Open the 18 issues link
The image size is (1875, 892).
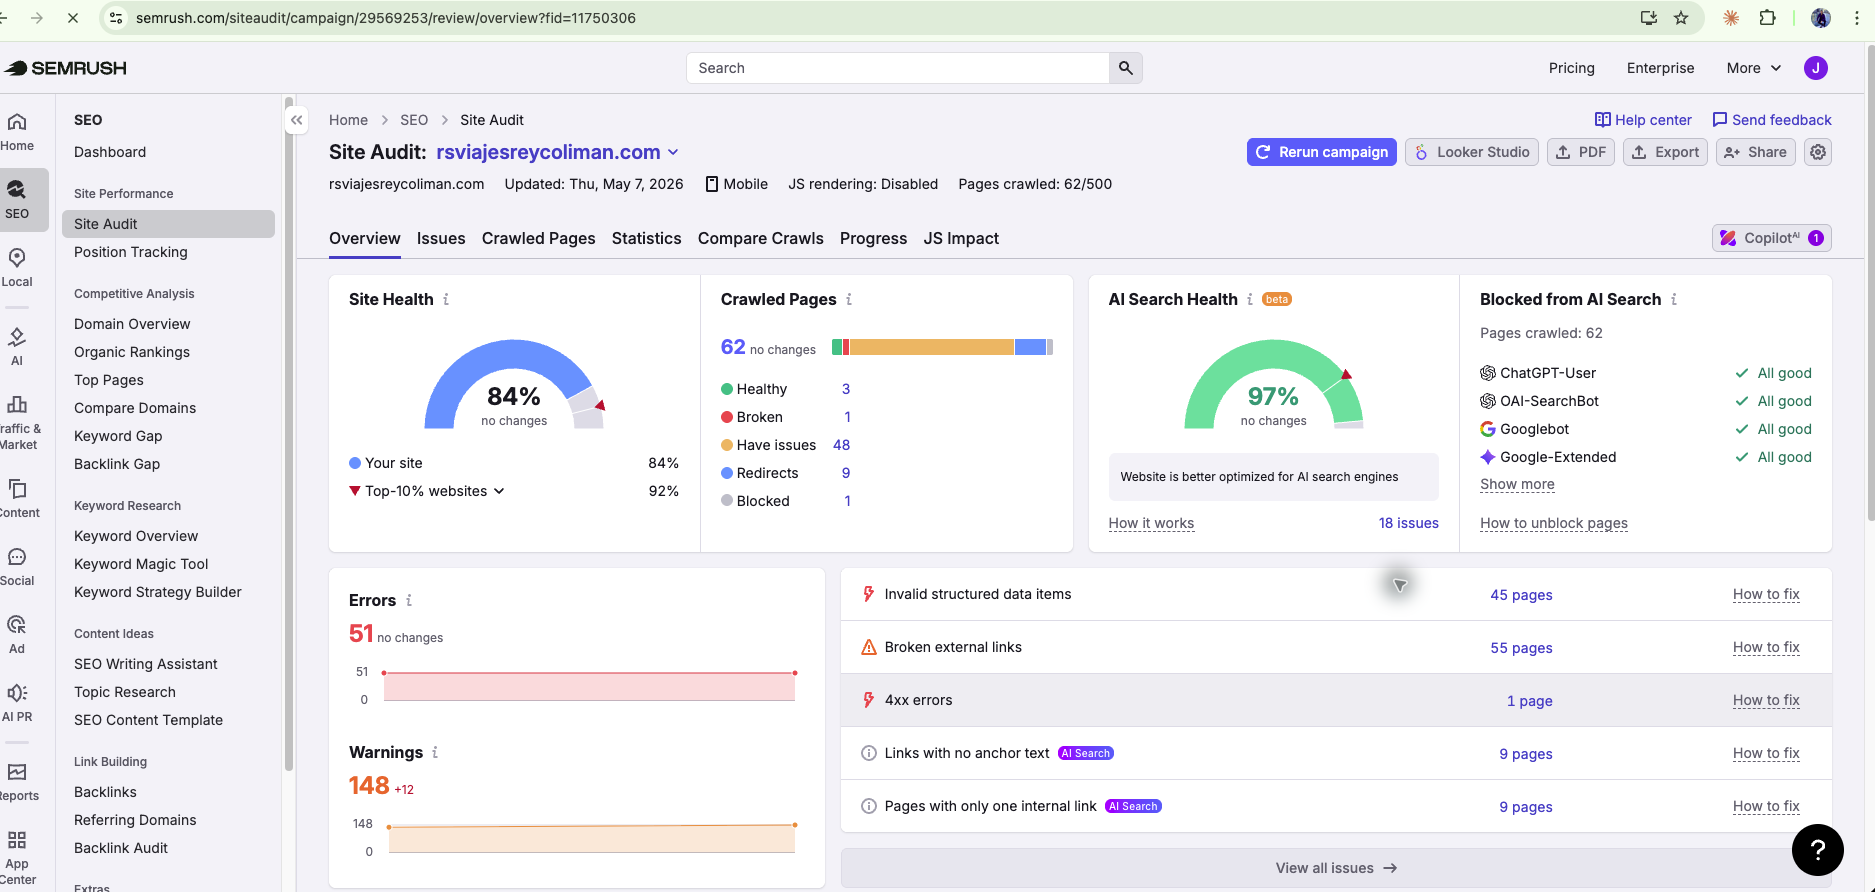tap(1409, 523)
